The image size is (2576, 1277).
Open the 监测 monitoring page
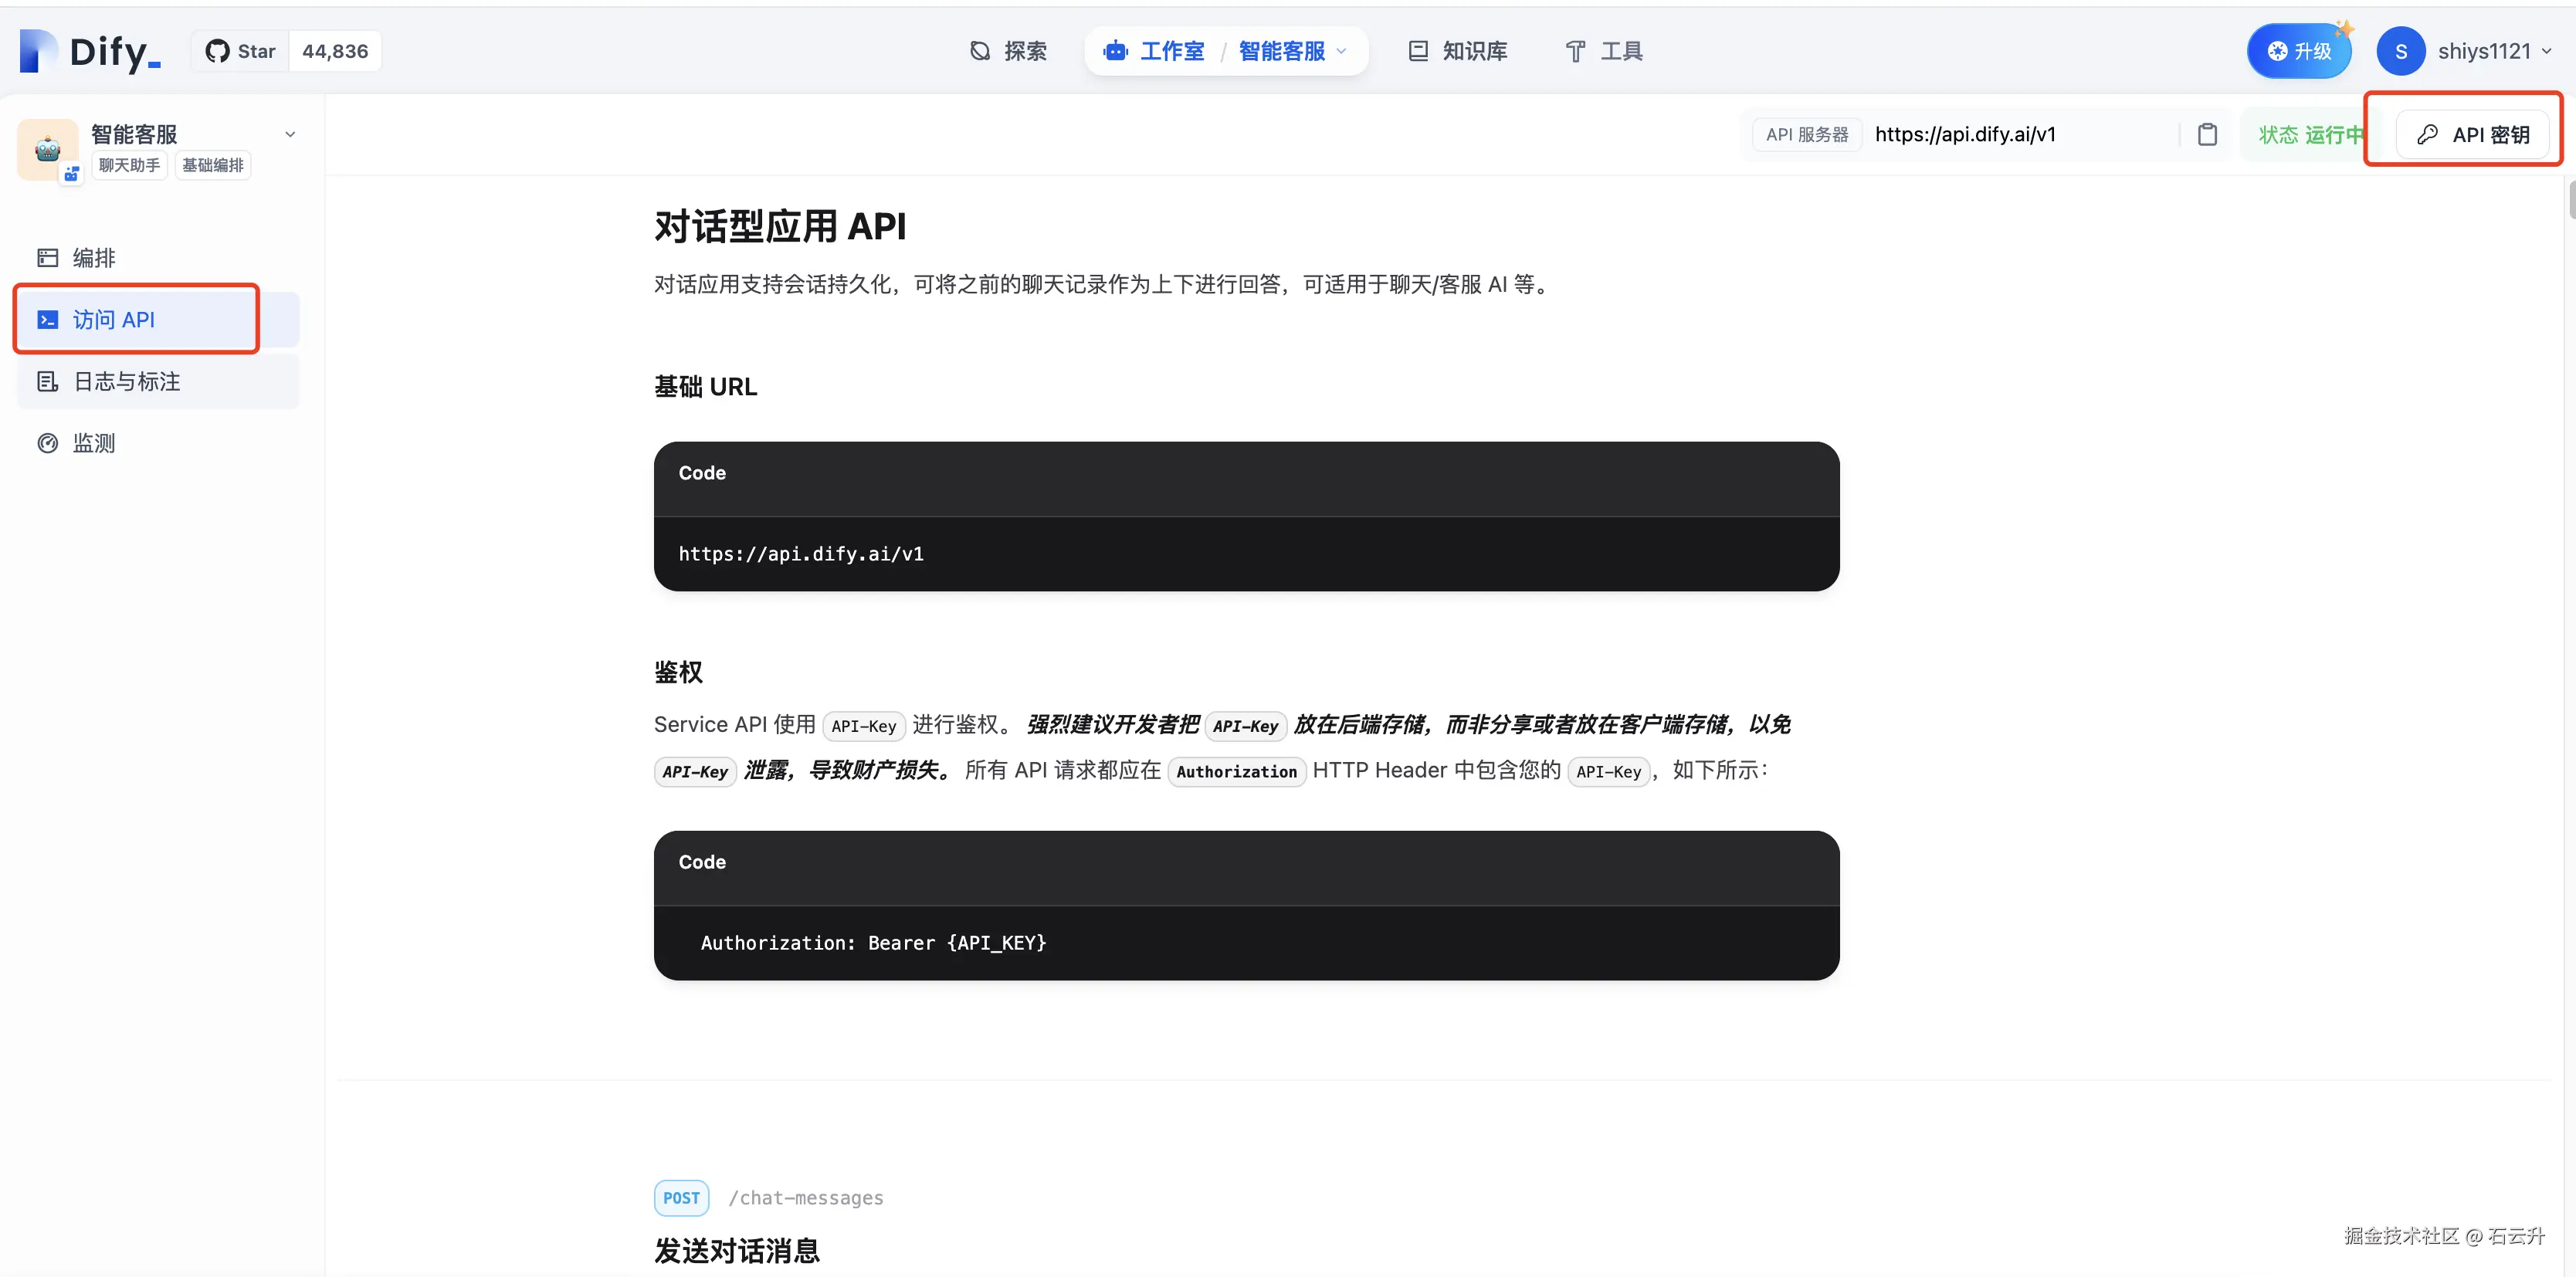point(94,443)
